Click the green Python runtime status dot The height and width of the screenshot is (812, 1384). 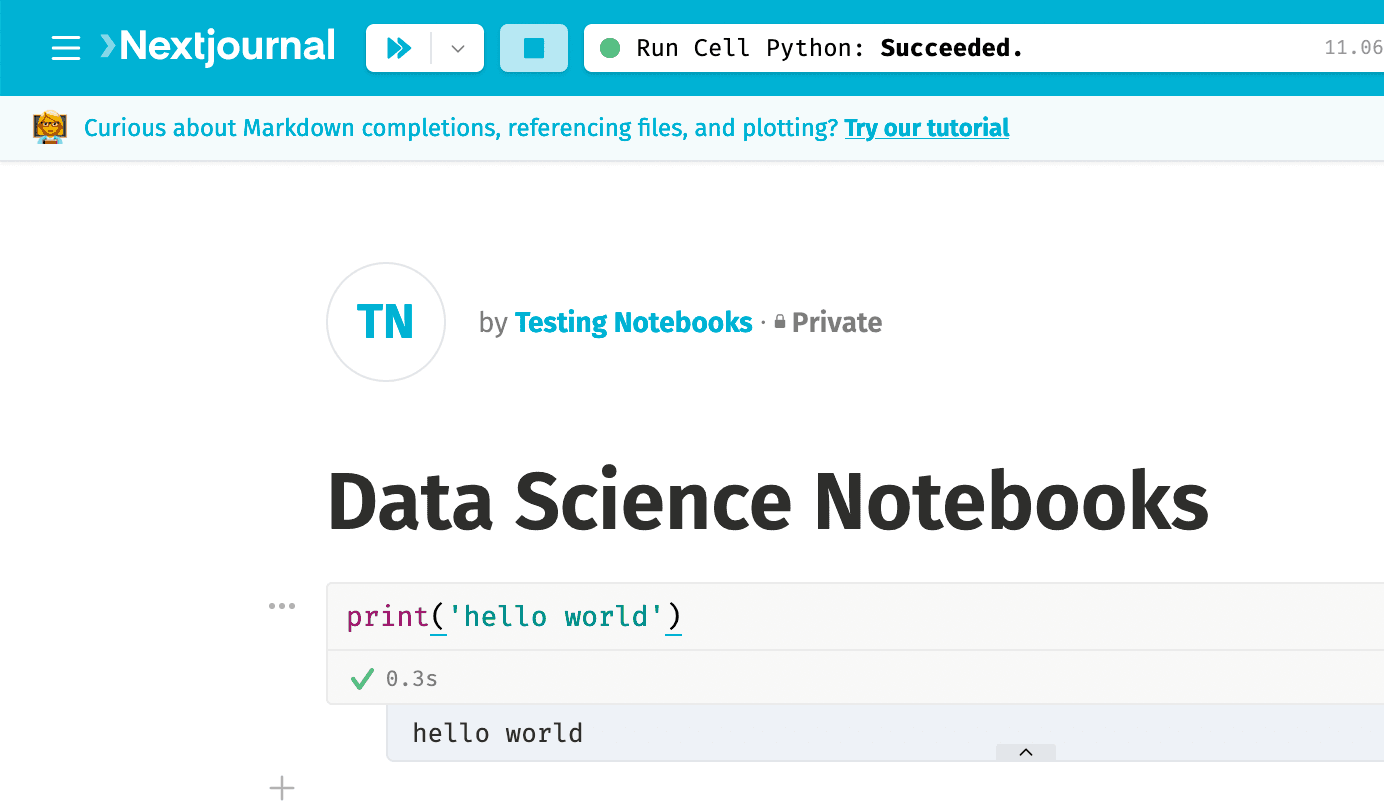coord(609,47)
